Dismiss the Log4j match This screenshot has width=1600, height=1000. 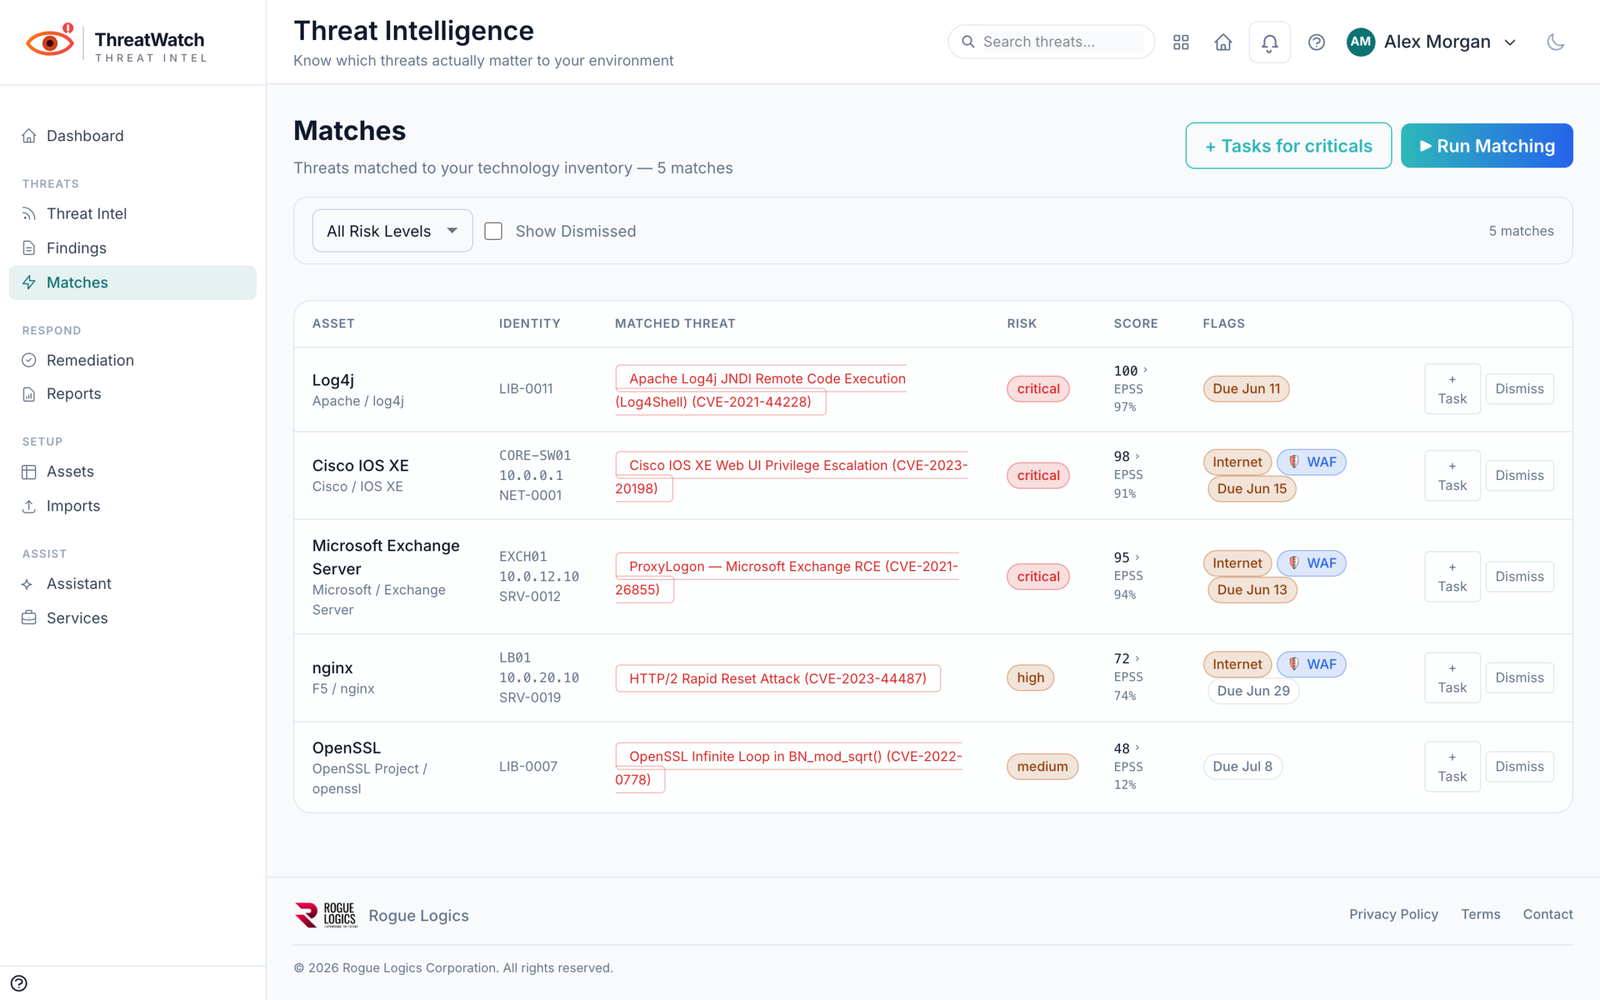tap(1519, 389)
